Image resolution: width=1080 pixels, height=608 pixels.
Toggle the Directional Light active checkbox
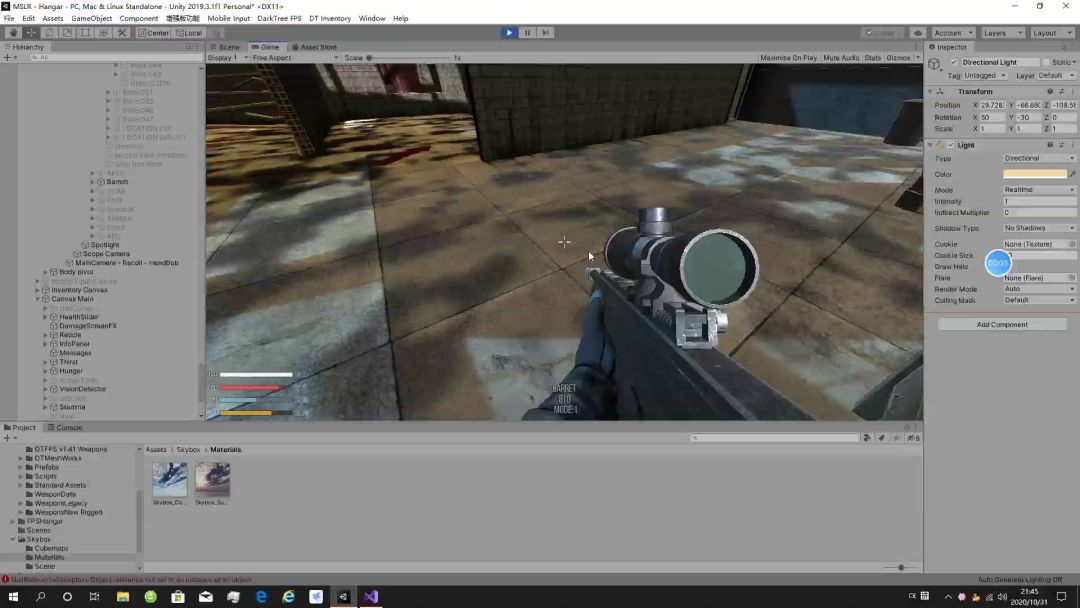click(x=954, y=62)
